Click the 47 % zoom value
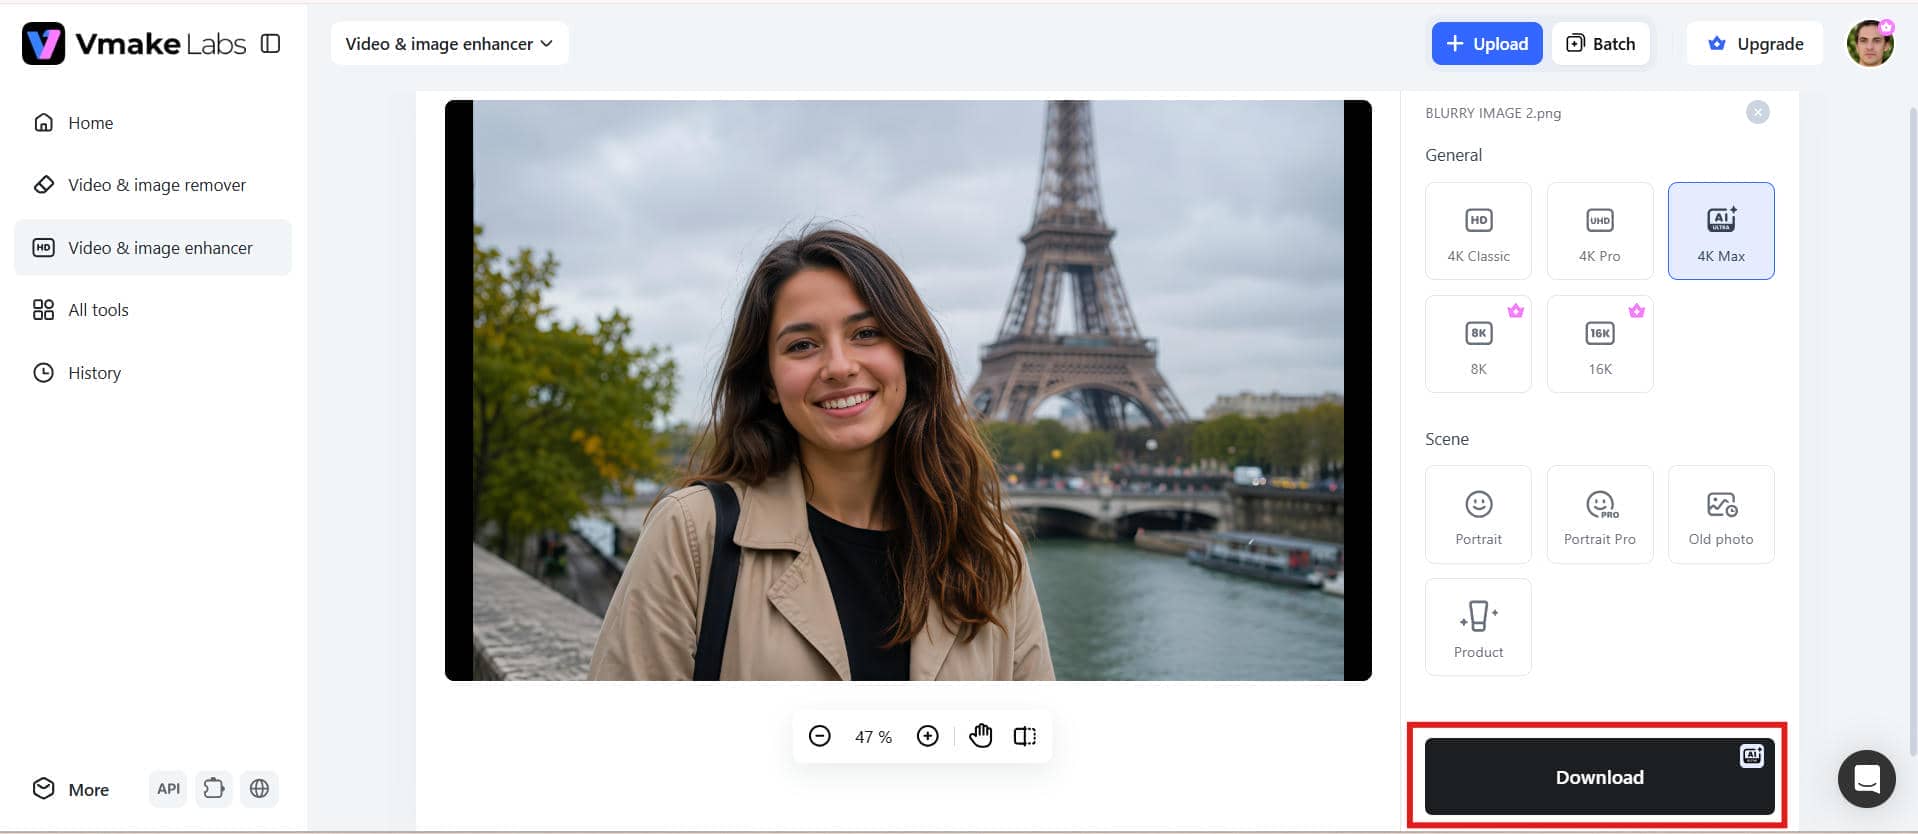Image resolution: width=1918 pixels, height=834 pixels. pyautogui.click(x=873, y=737)
